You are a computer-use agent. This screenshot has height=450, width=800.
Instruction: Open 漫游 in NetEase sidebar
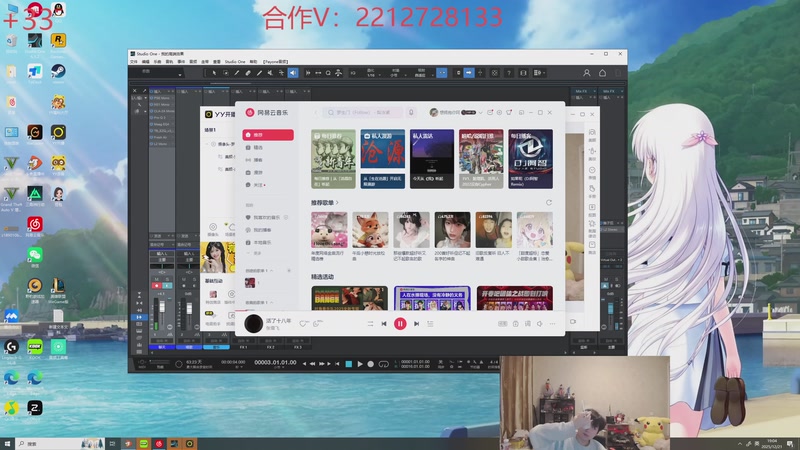268,172
